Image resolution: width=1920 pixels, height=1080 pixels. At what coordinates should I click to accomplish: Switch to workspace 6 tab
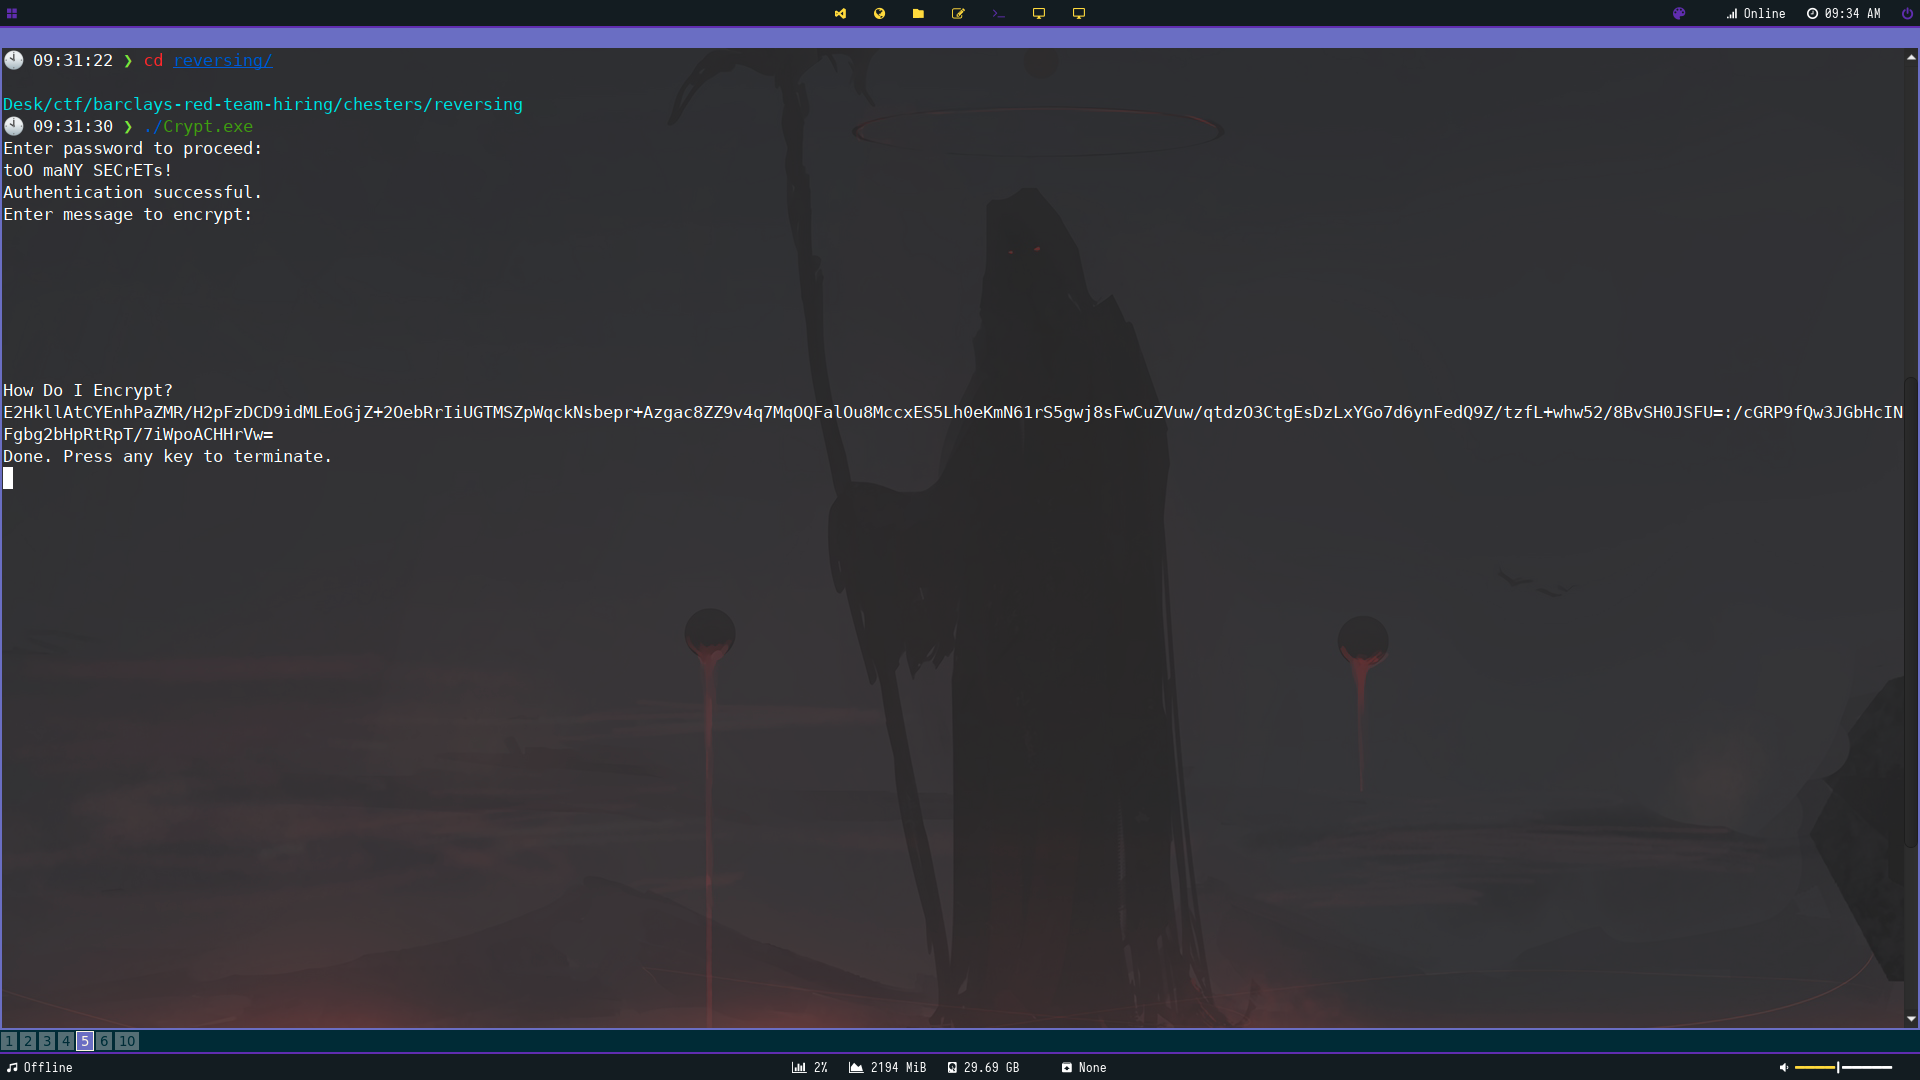coord(104,1041)
